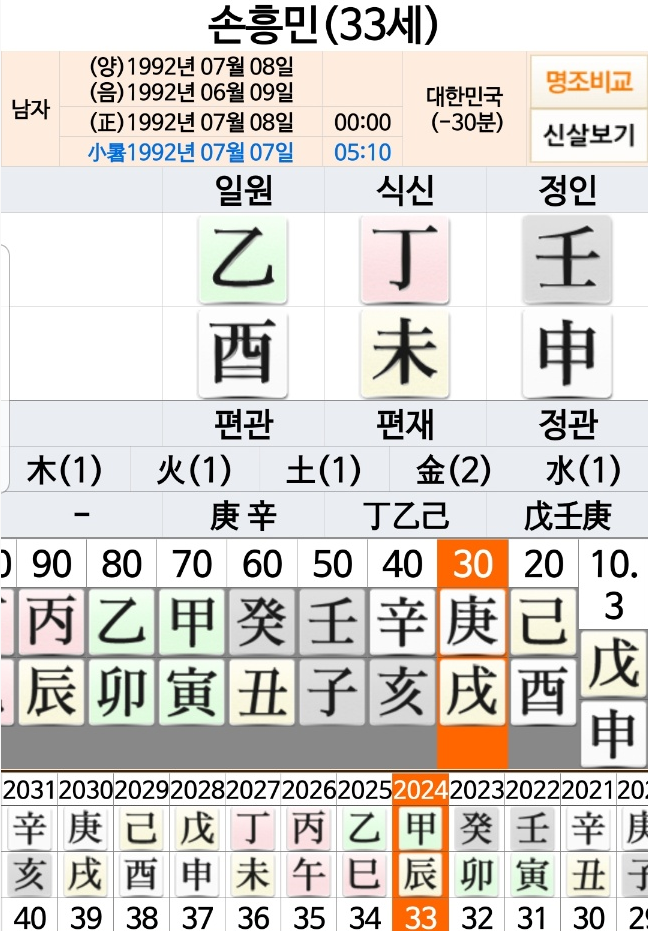Switch to the 70 daewoon period
Image resolution: width=648 pixels, height=931 pixels.
point(192,563)
